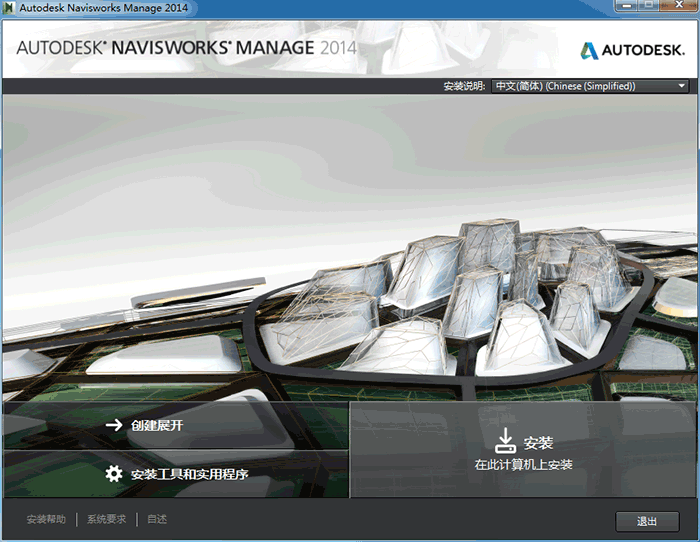
Task: Open the 安装说明 language dropdown
Action: point(590,86)
